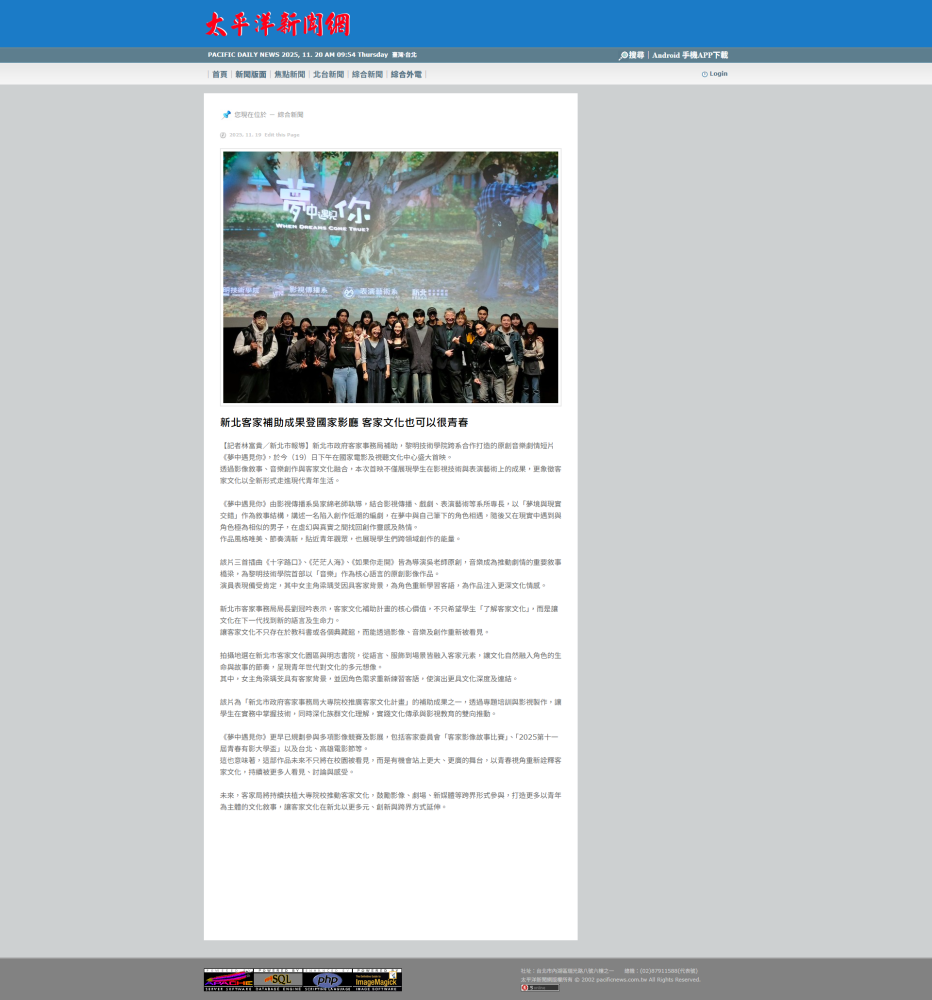The width and height of the screenshot is (932, 1000).
Task: Click the pushpin breadcrumb icon
Action: 226,115
